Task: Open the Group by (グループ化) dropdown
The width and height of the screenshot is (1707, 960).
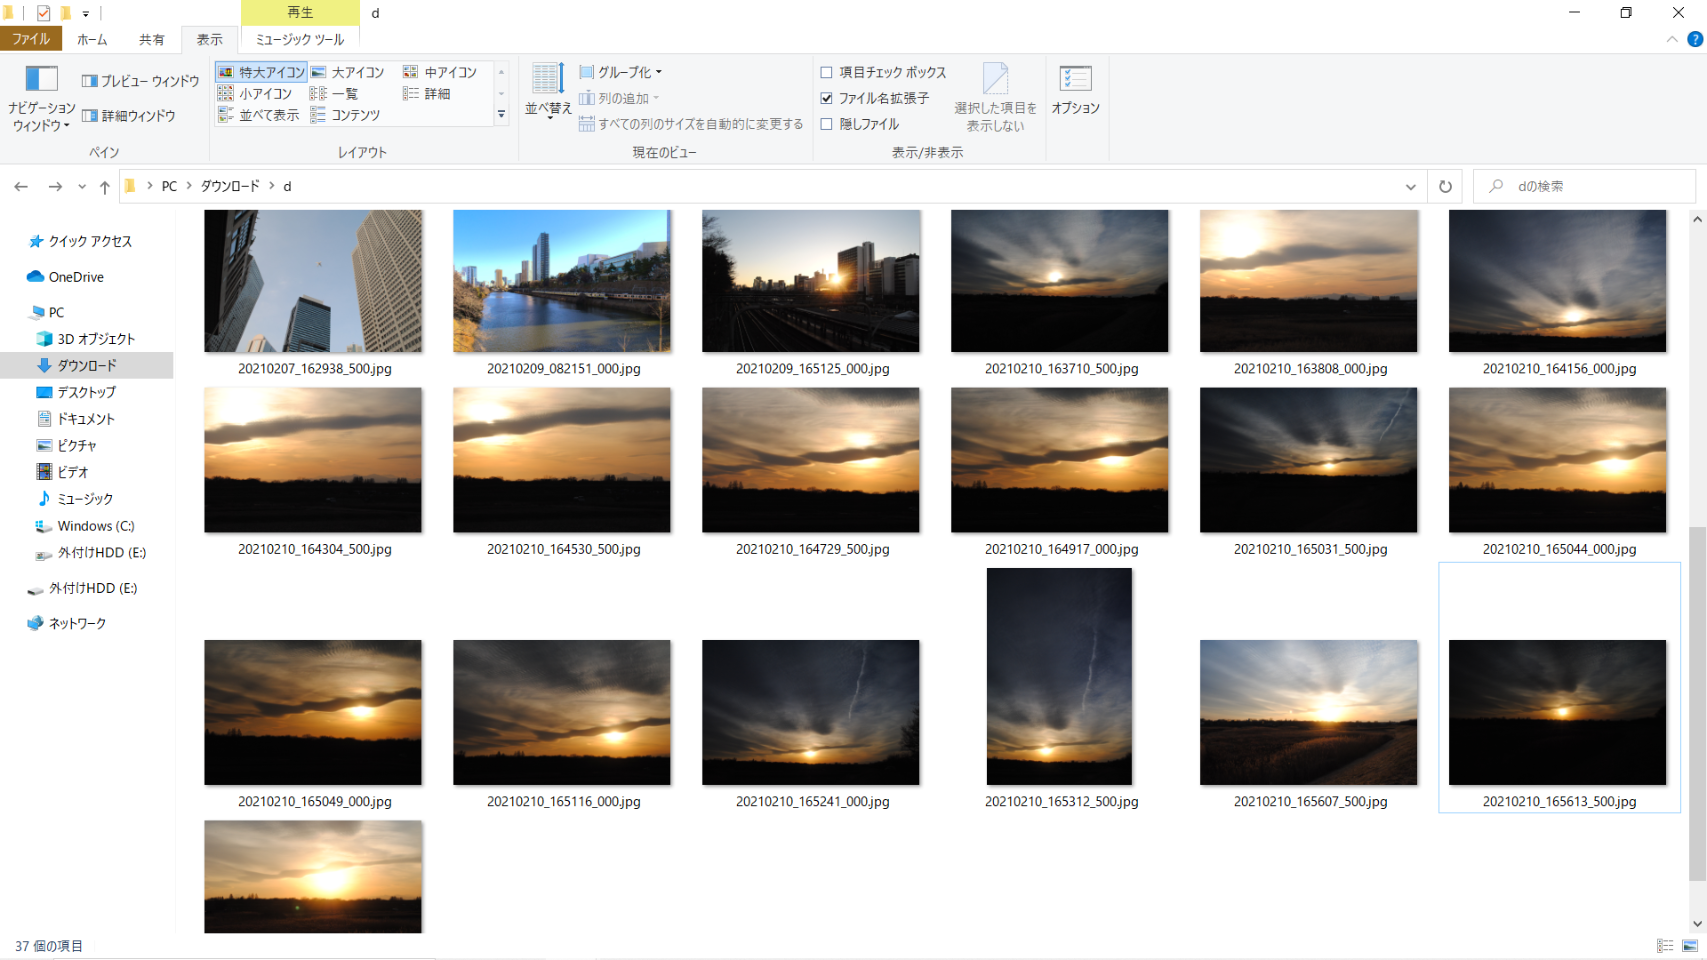Action: (621, 72)
